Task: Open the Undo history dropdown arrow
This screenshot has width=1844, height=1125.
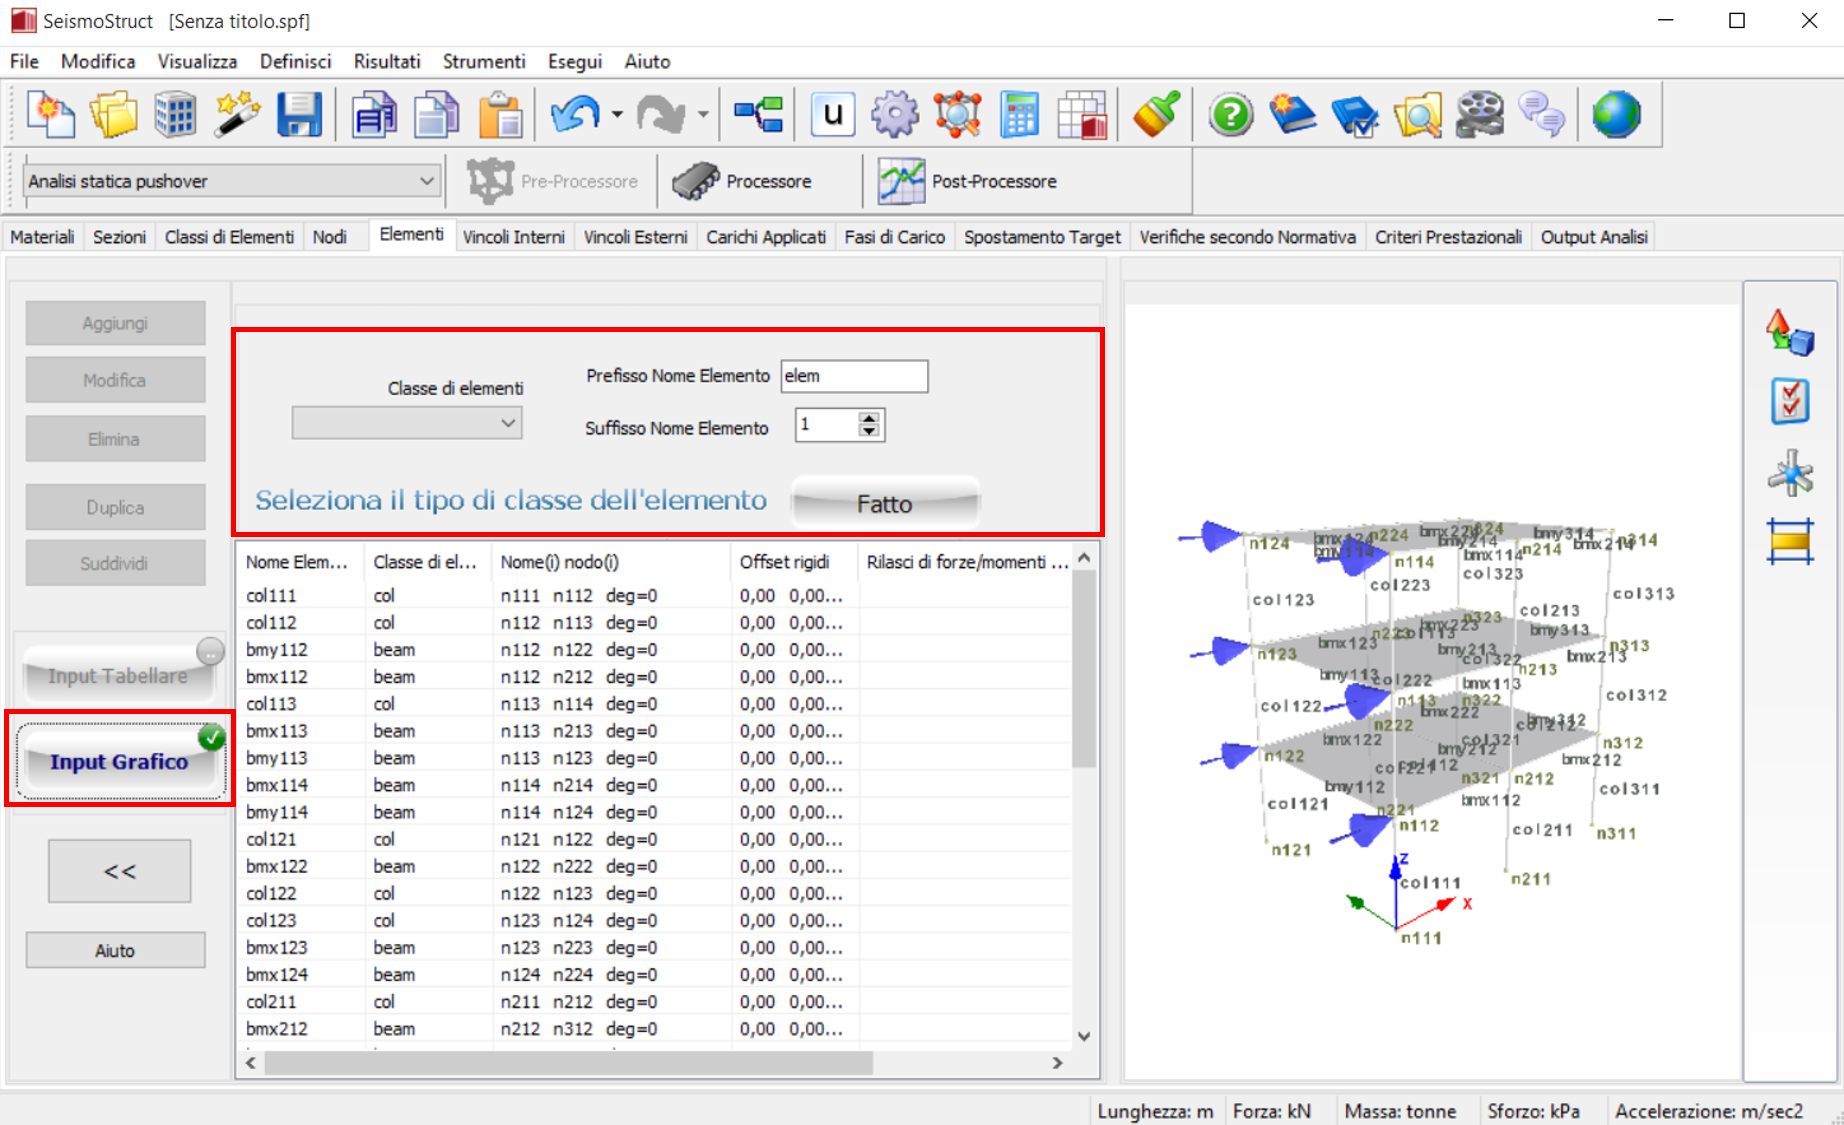Action: coord(617,115)
